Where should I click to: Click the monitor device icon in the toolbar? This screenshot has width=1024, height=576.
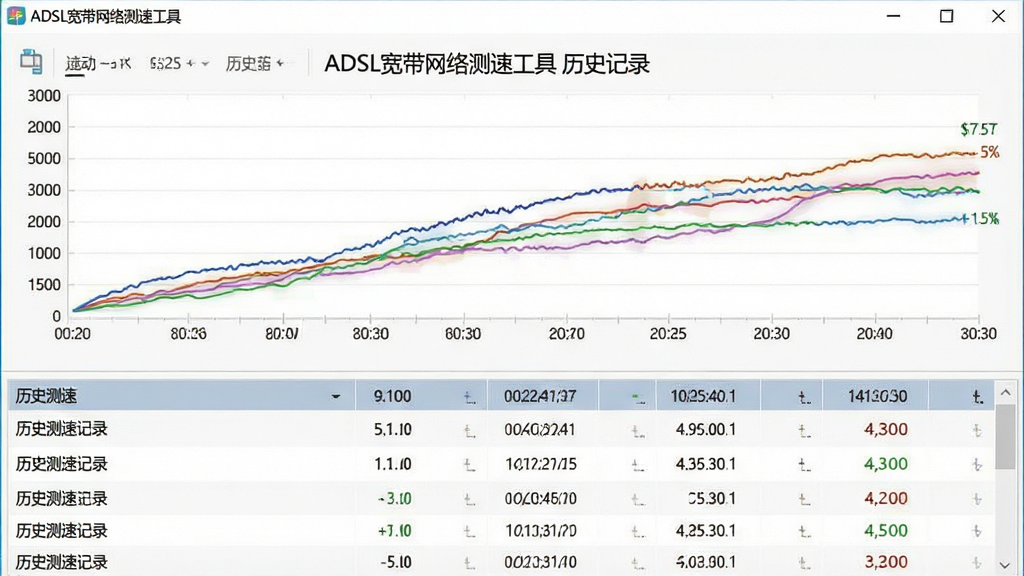[31, 62]
